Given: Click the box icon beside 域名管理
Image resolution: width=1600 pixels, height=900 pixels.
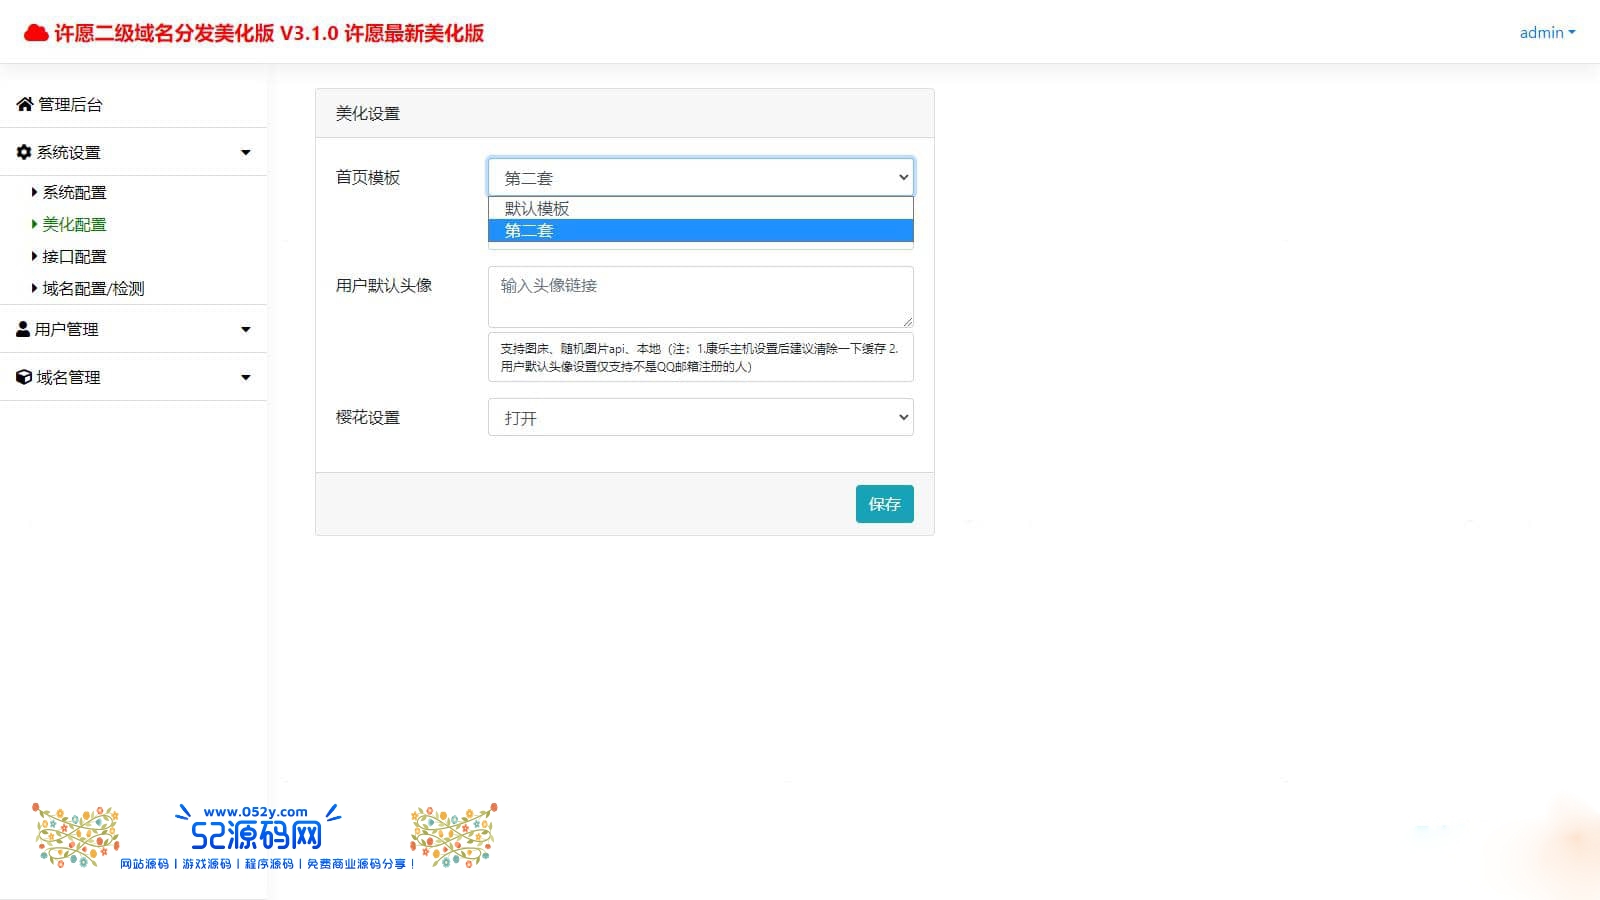Looking at the screenshot, I should pos(22,377).
